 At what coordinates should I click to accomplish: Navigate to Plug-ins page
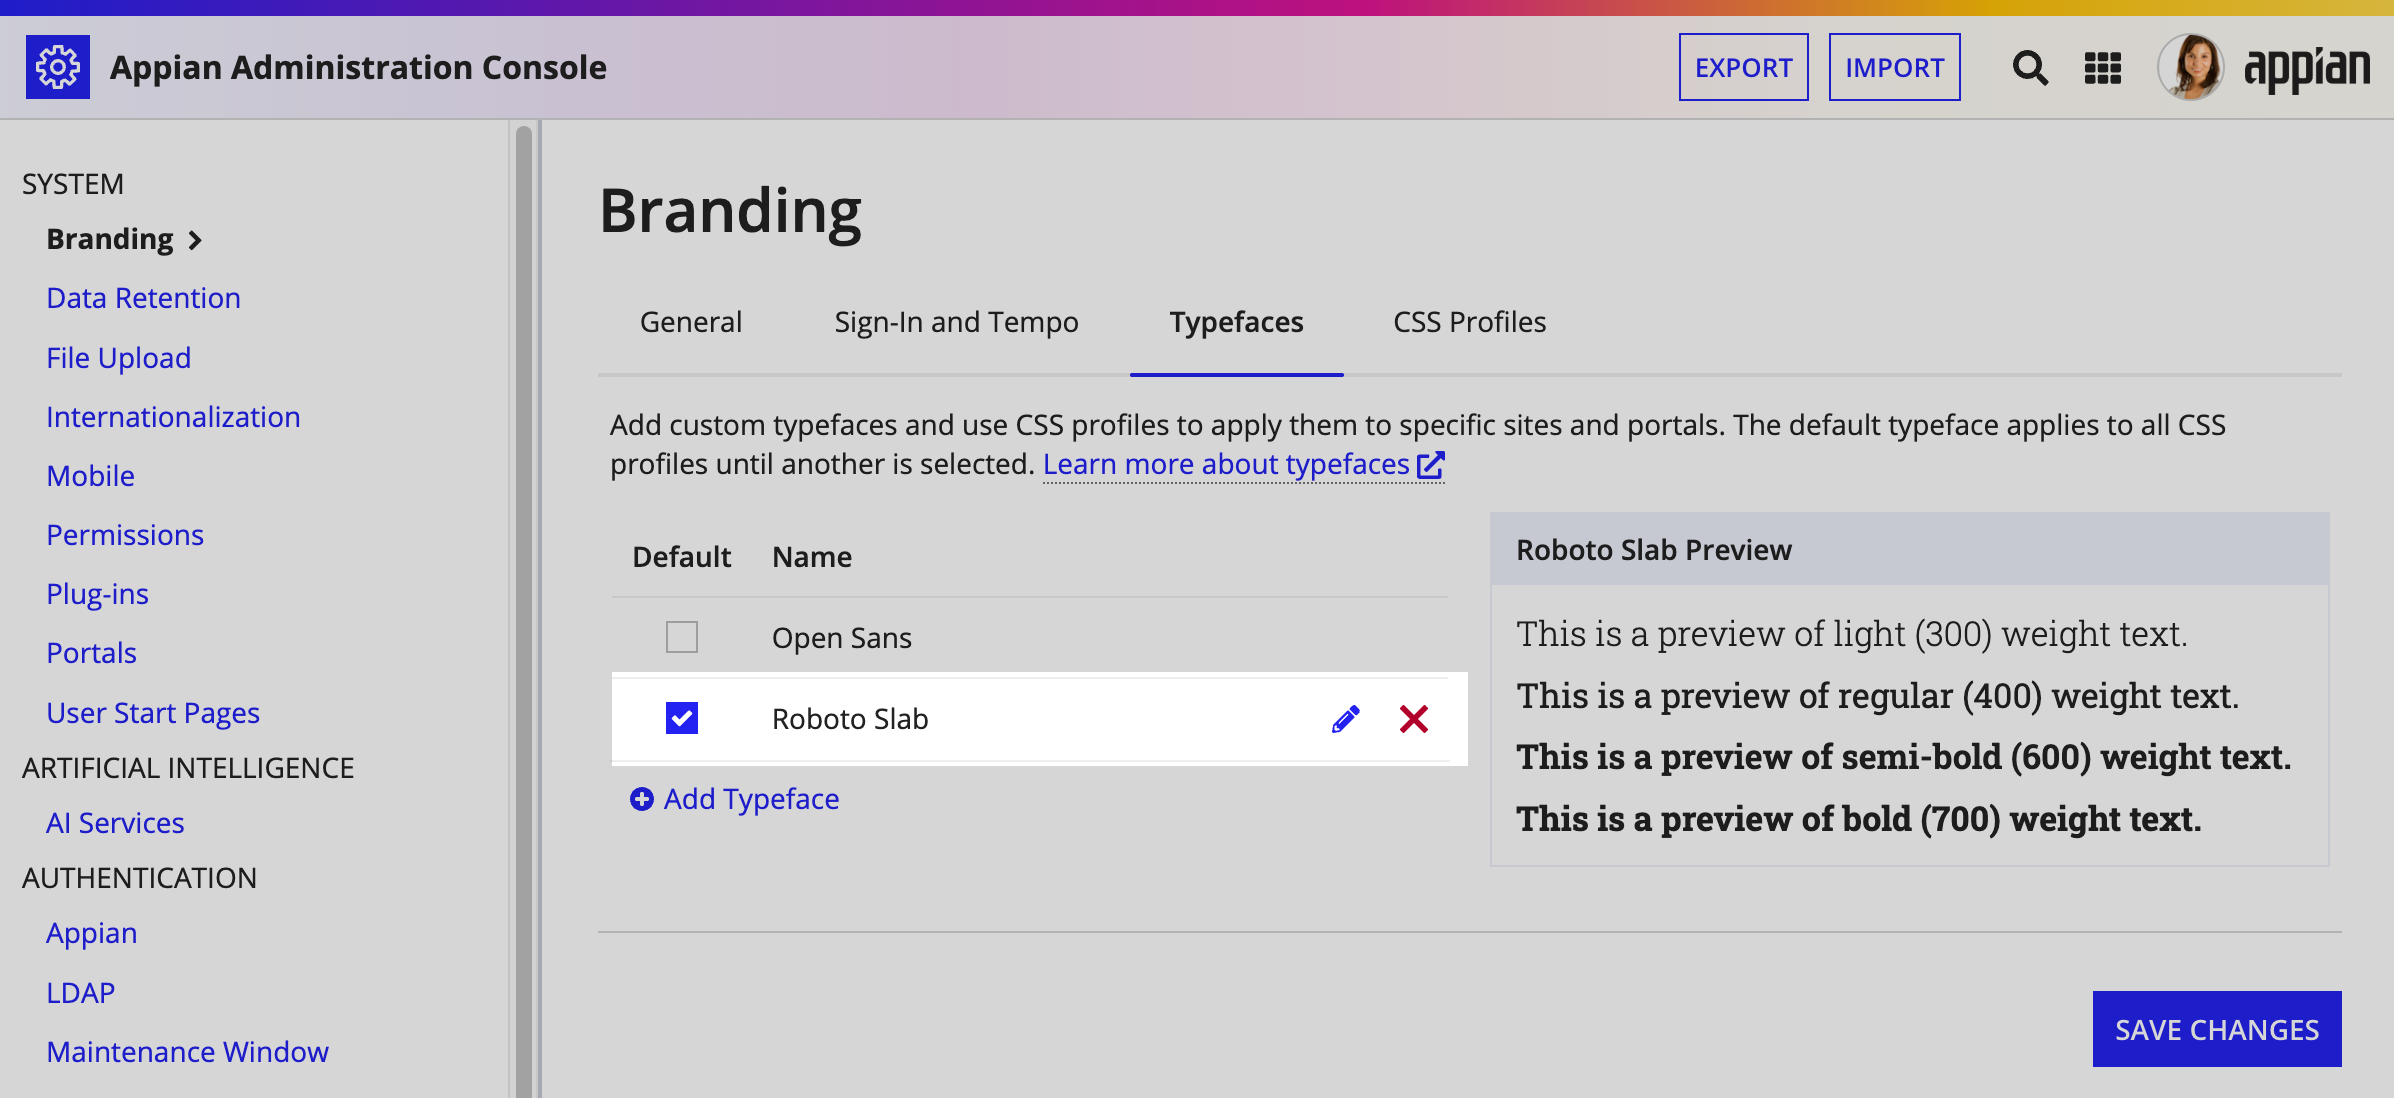98,594
